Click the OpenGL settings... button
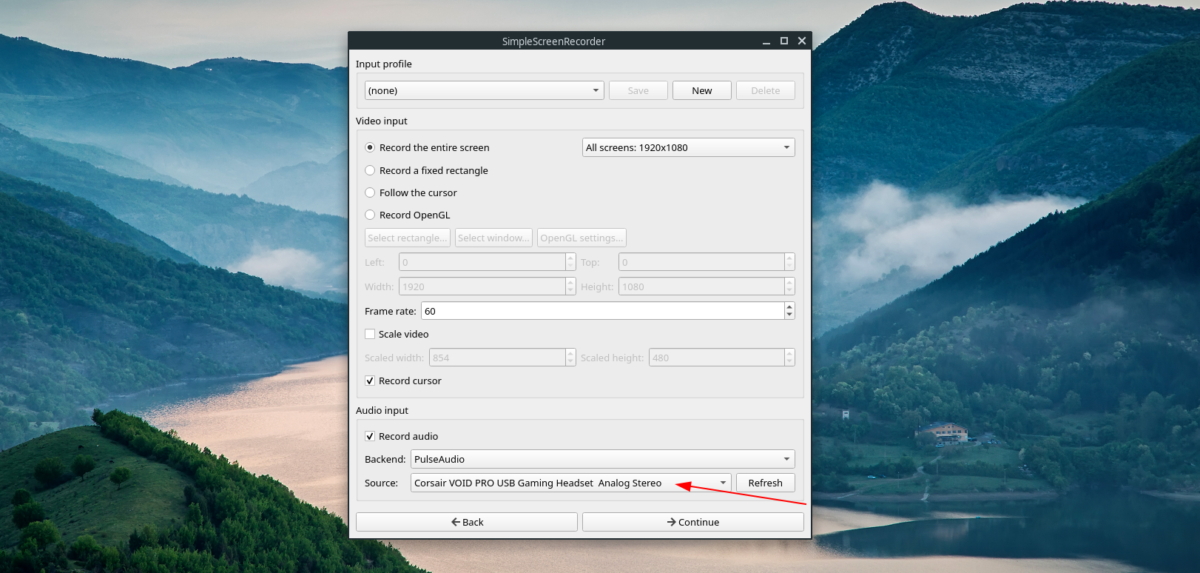Screen dimensions: 1200x573 pyautogui.click(x=582, y=238)
